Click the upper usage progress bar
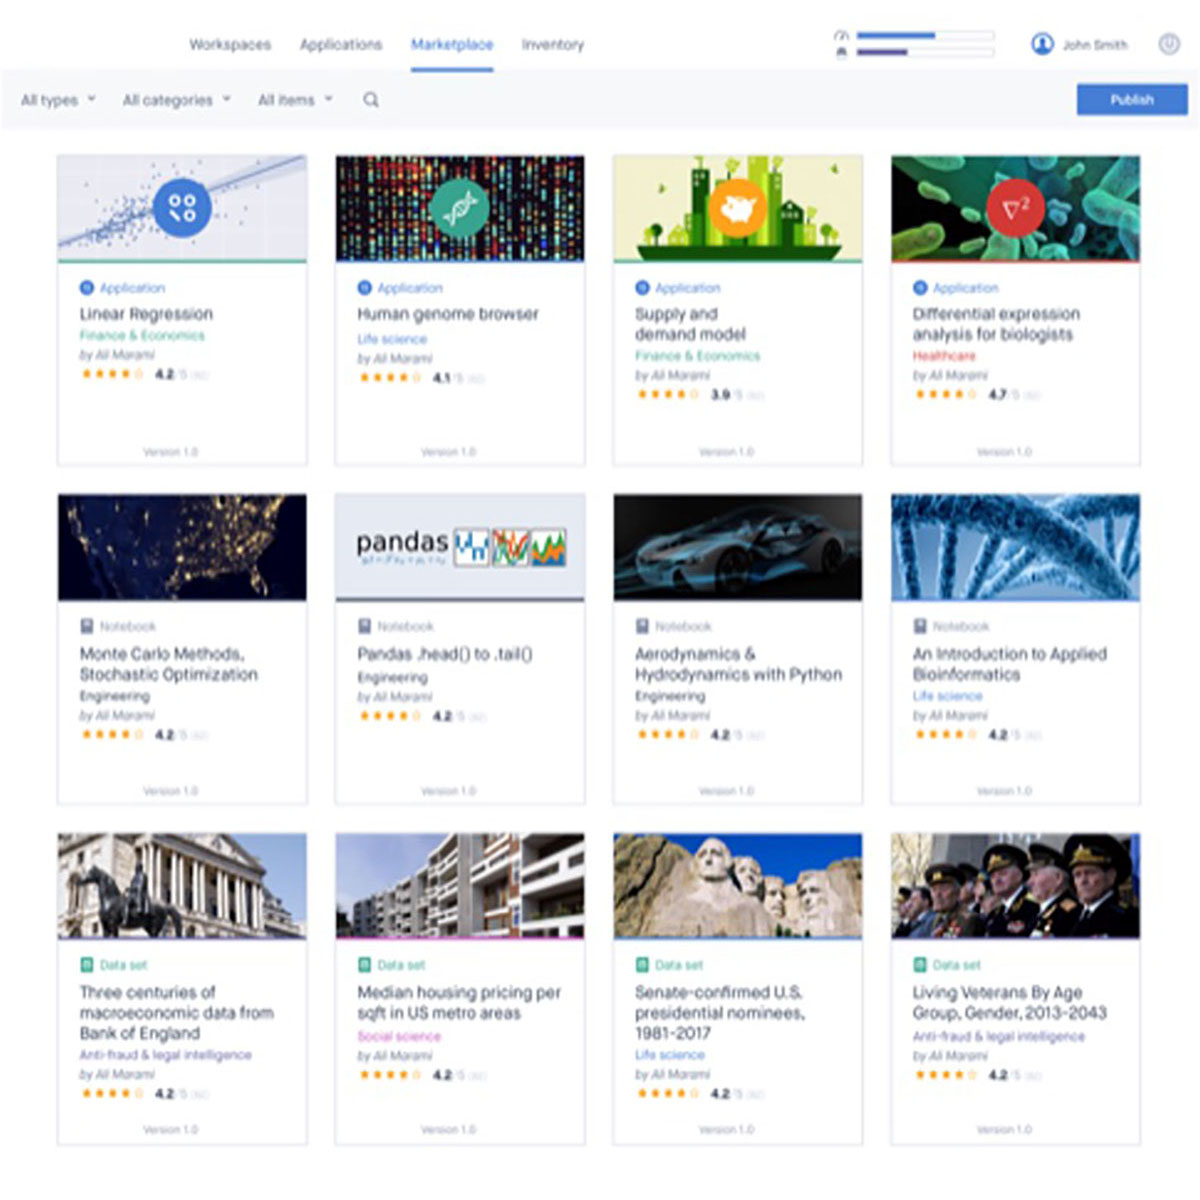1200x1200 pixels. (924, 36)
